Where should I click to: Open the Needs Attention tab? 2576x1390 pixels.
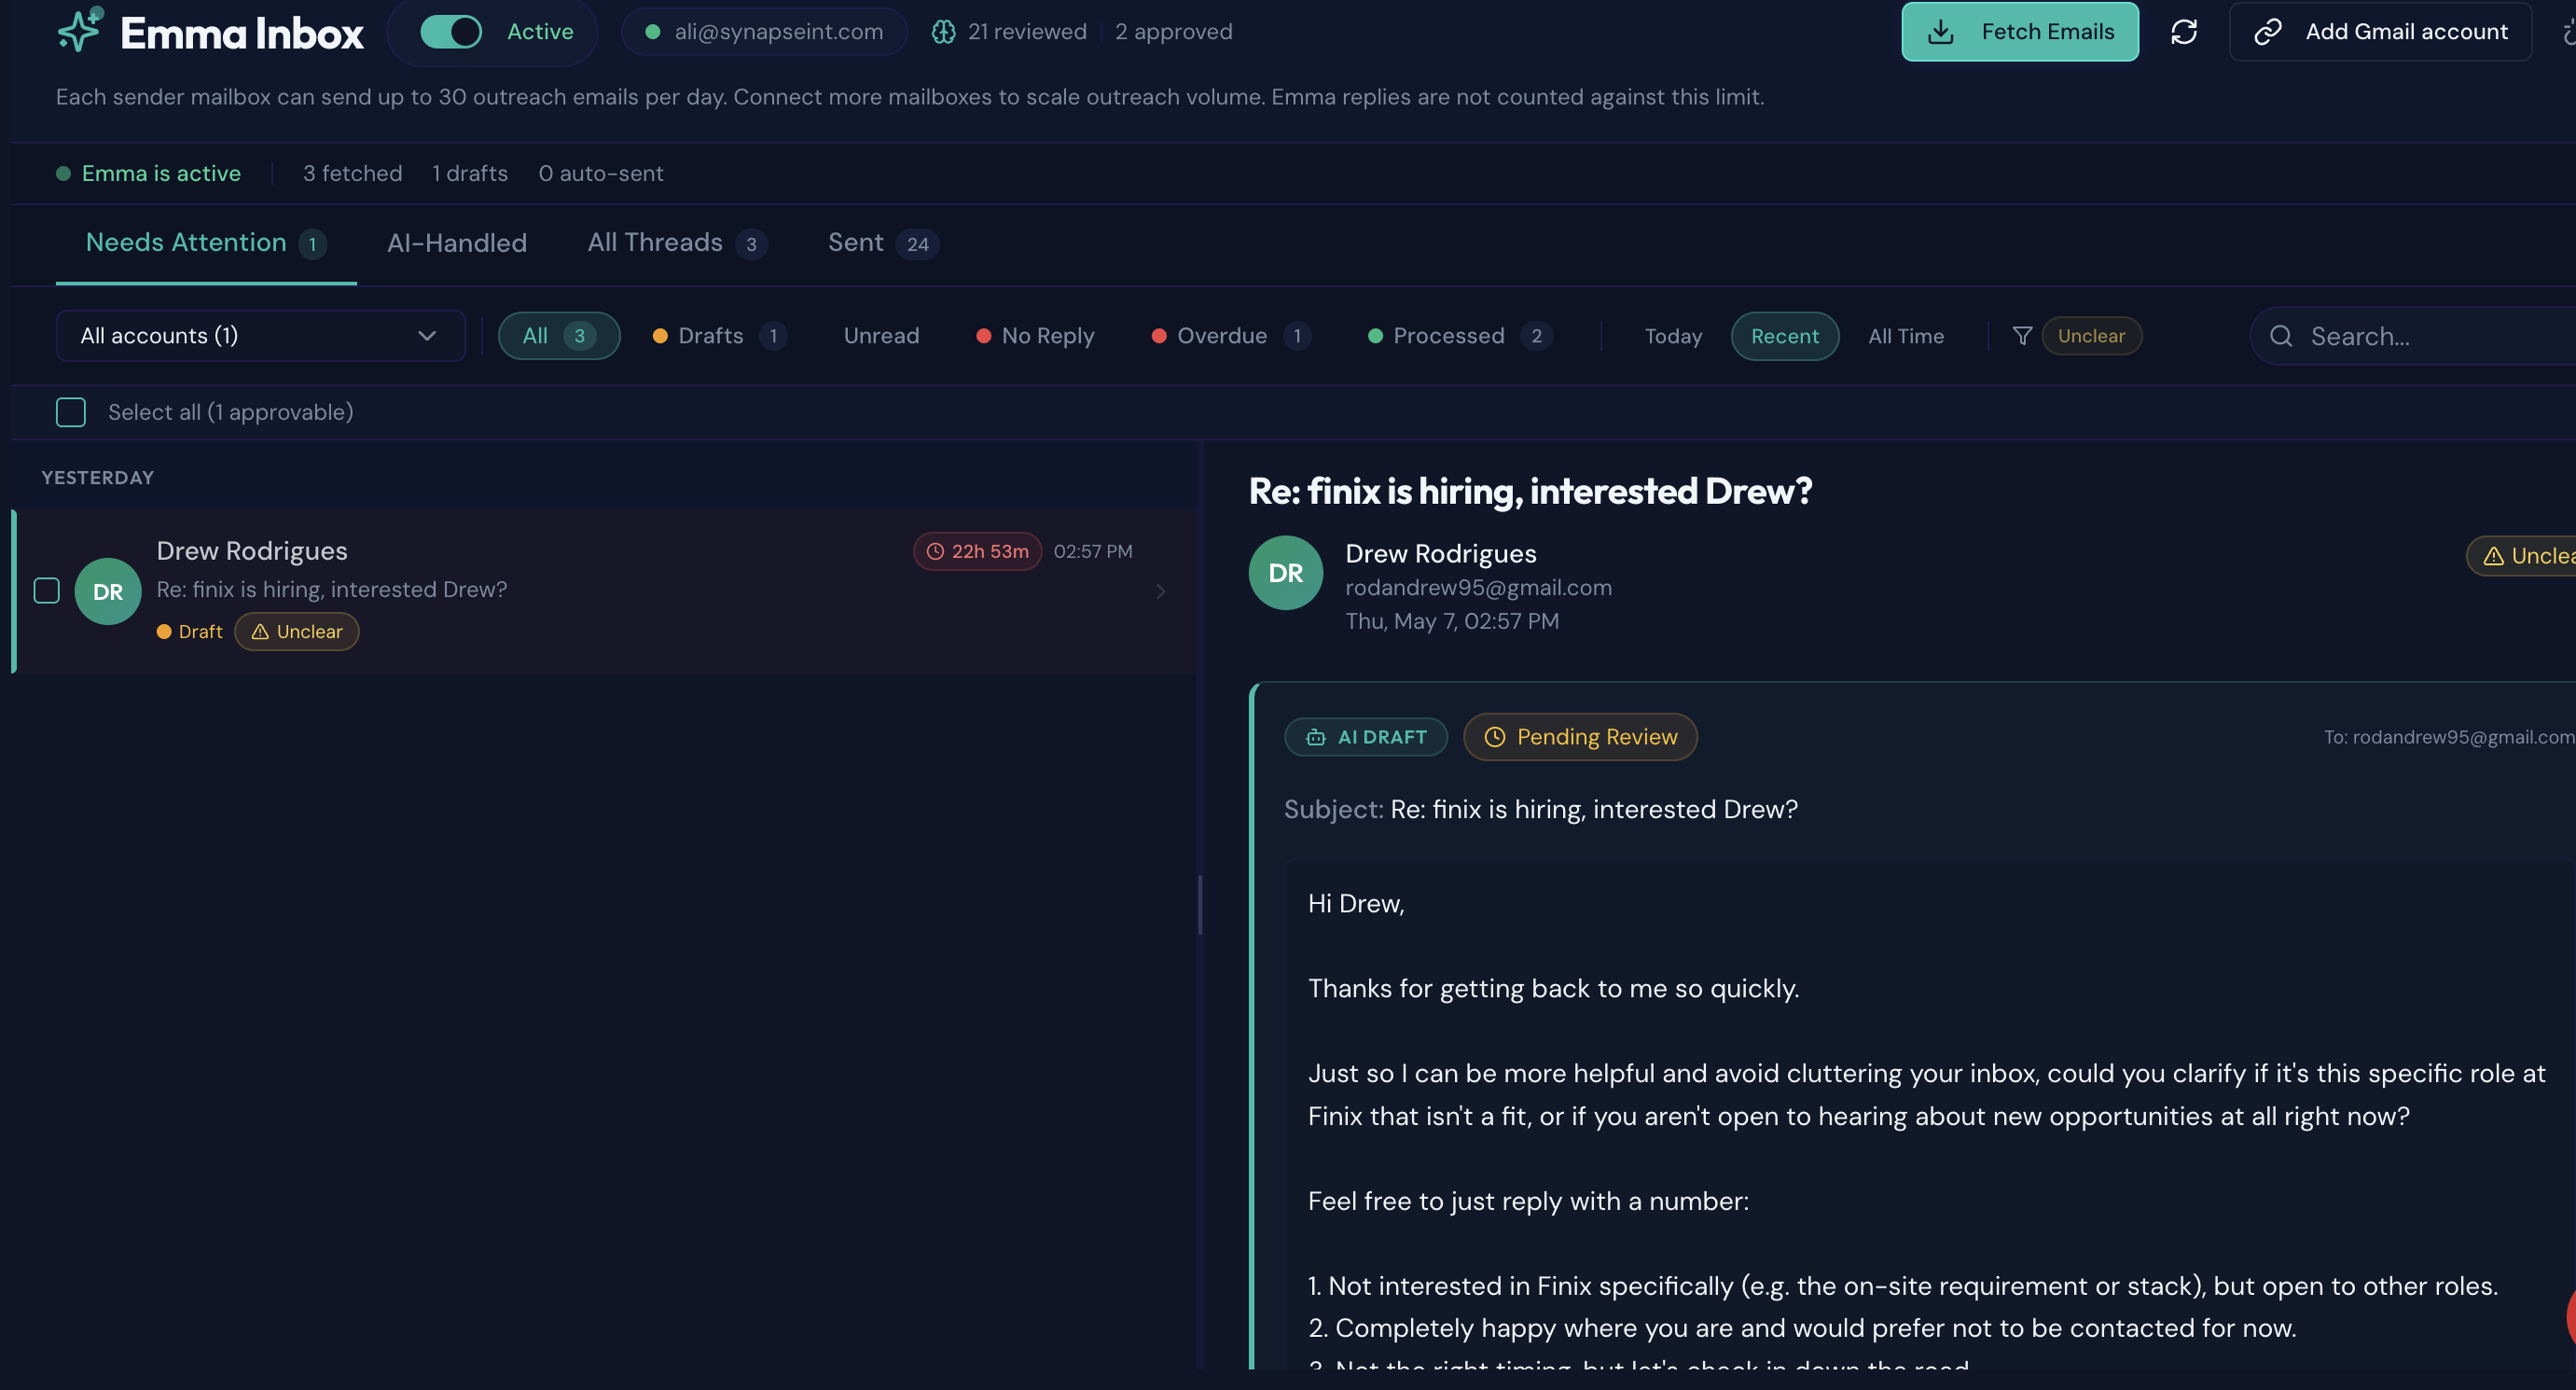206,243
